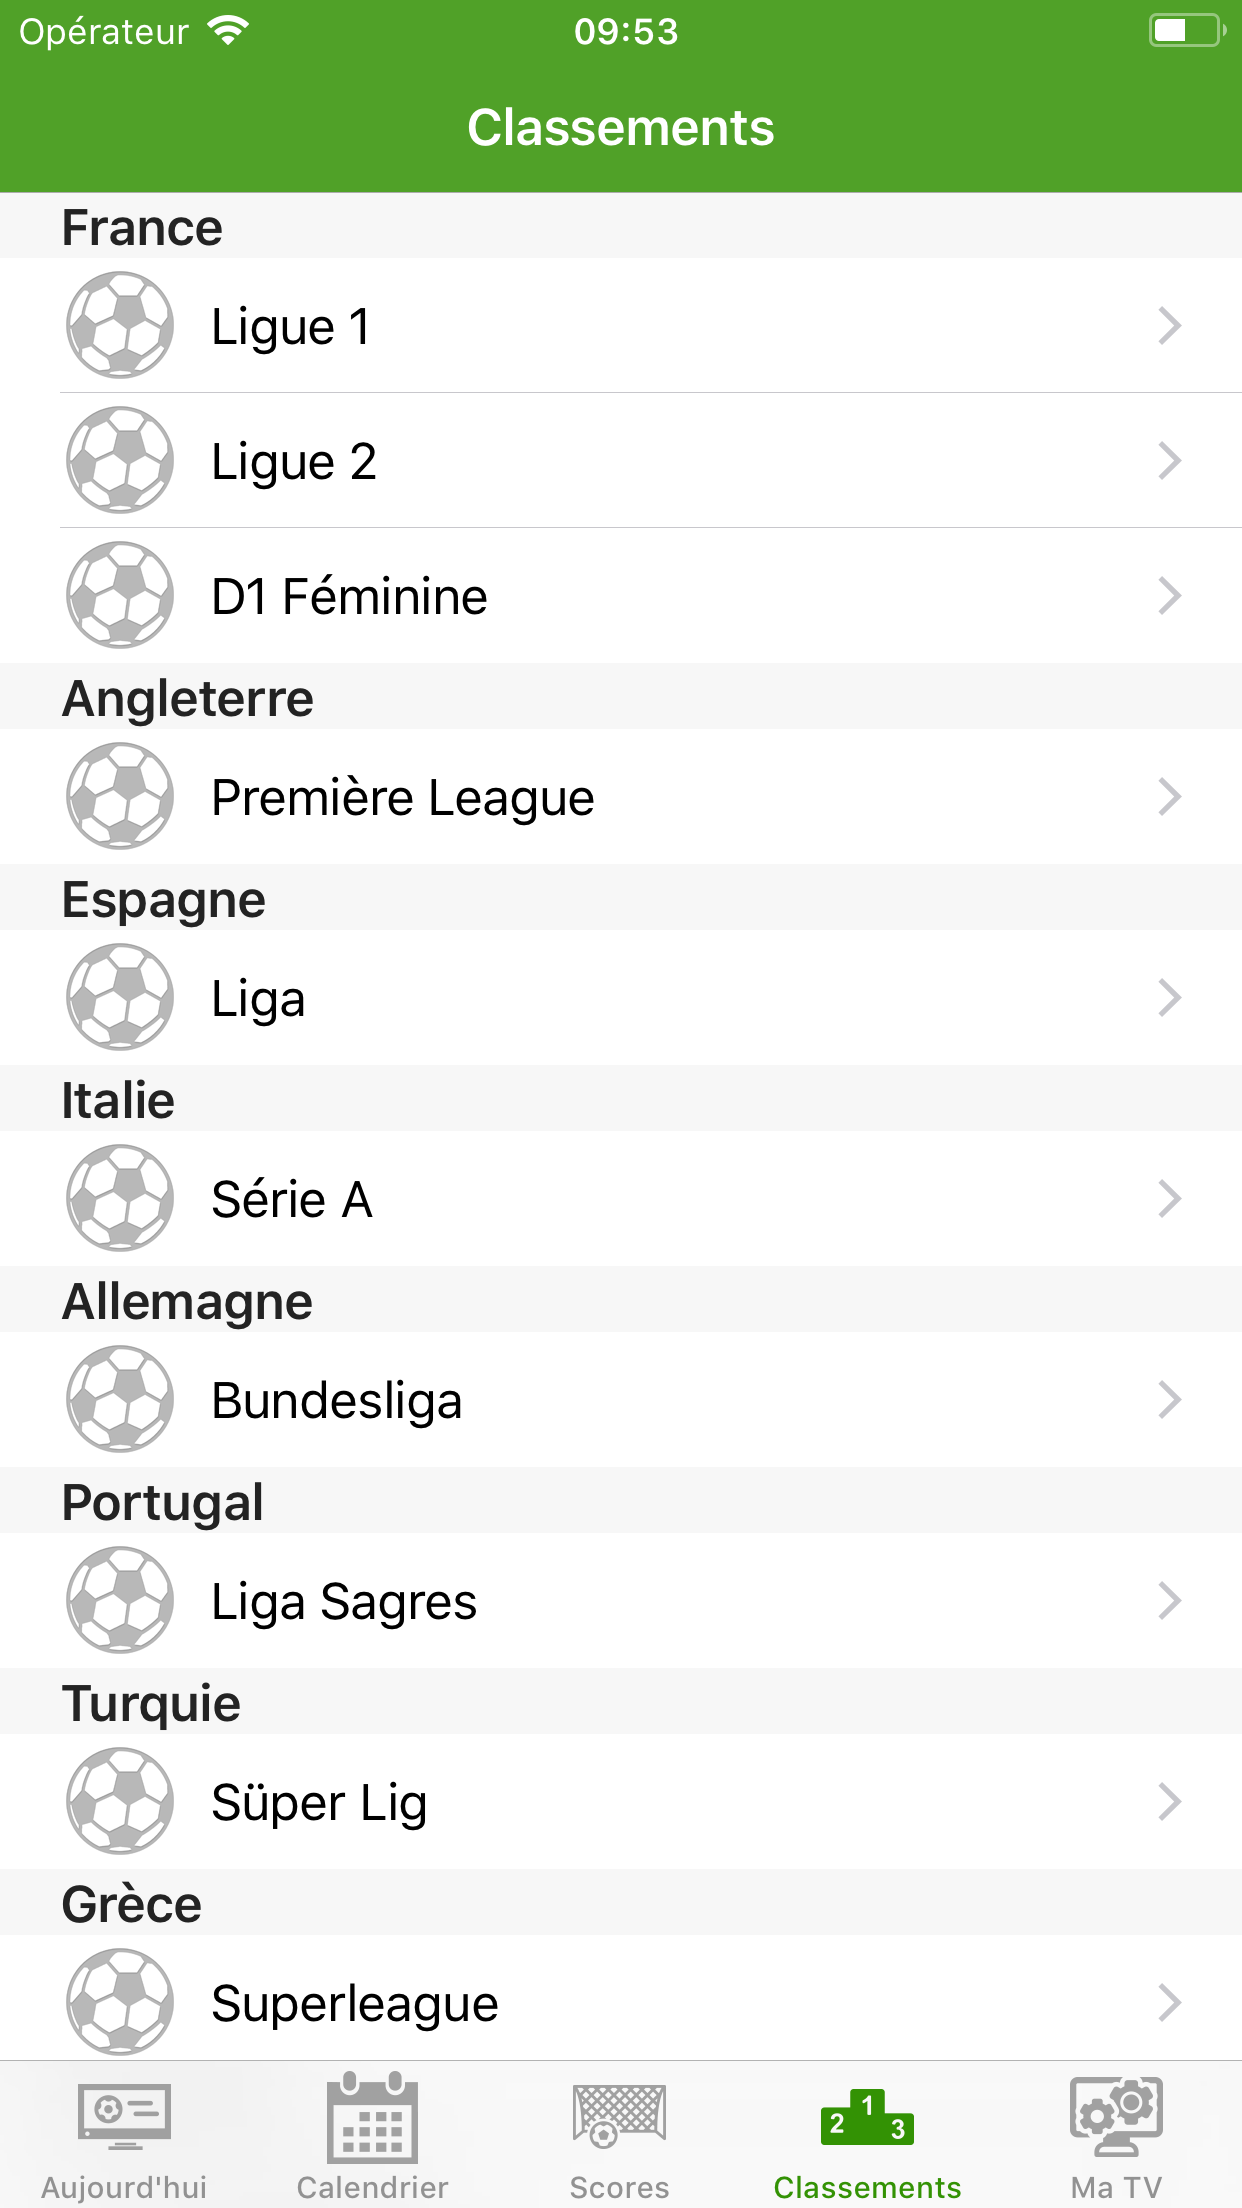Tap the soccer ball icon next to Bundesliga
This screenshot has height=2208, width=1242.
[120, 1399]
